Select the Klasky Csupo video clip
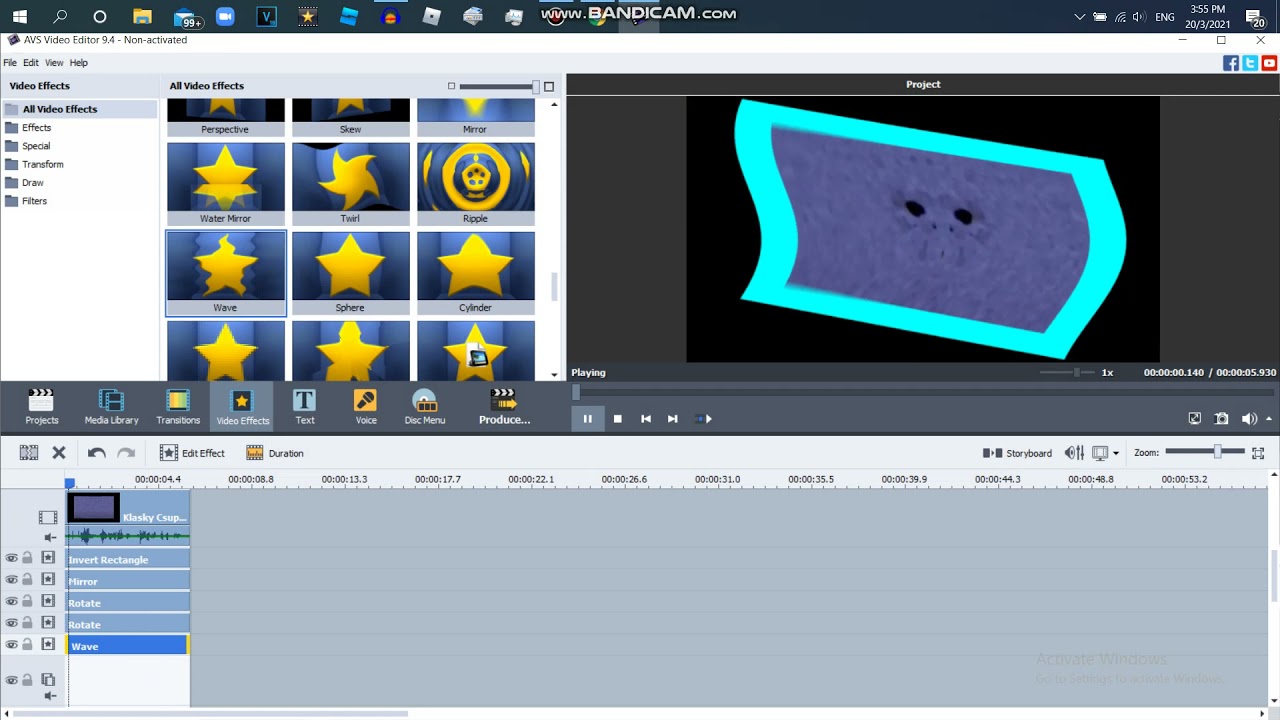Screen dimensions: 1280x720 pyautogui.click(x=128, y=508)
